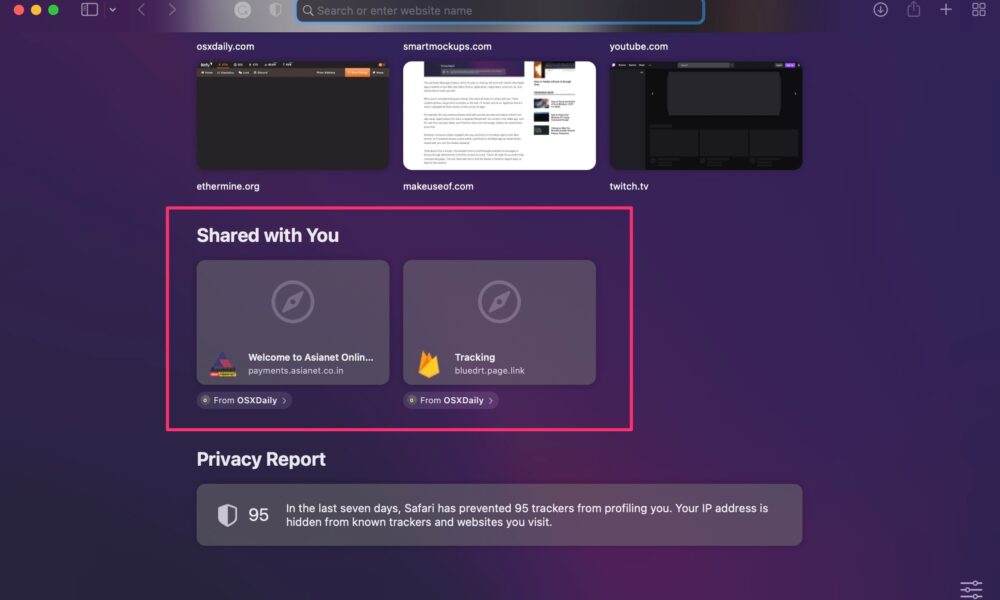Show the Downloads button
The height and width of the screenshot is (600, 1000).
(x=880, y=10)
